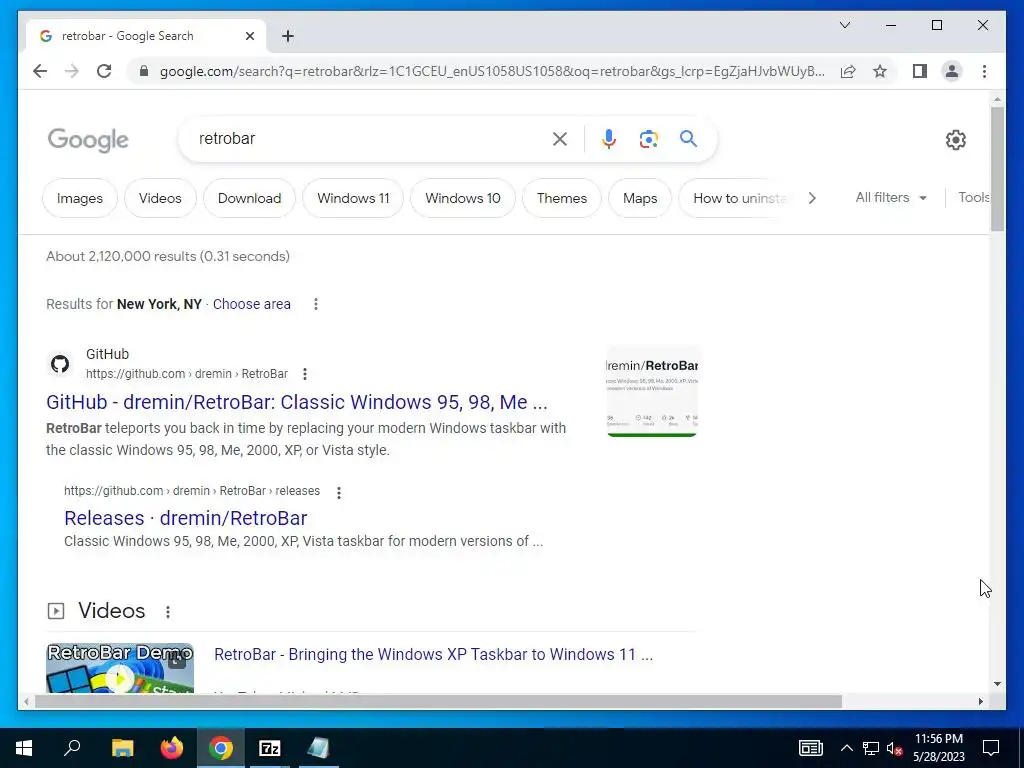Open the Windows Start menu
Image resolution: width=1024 pixels, height=768 pixels.
pyautogui.click(x=24, y=748)
